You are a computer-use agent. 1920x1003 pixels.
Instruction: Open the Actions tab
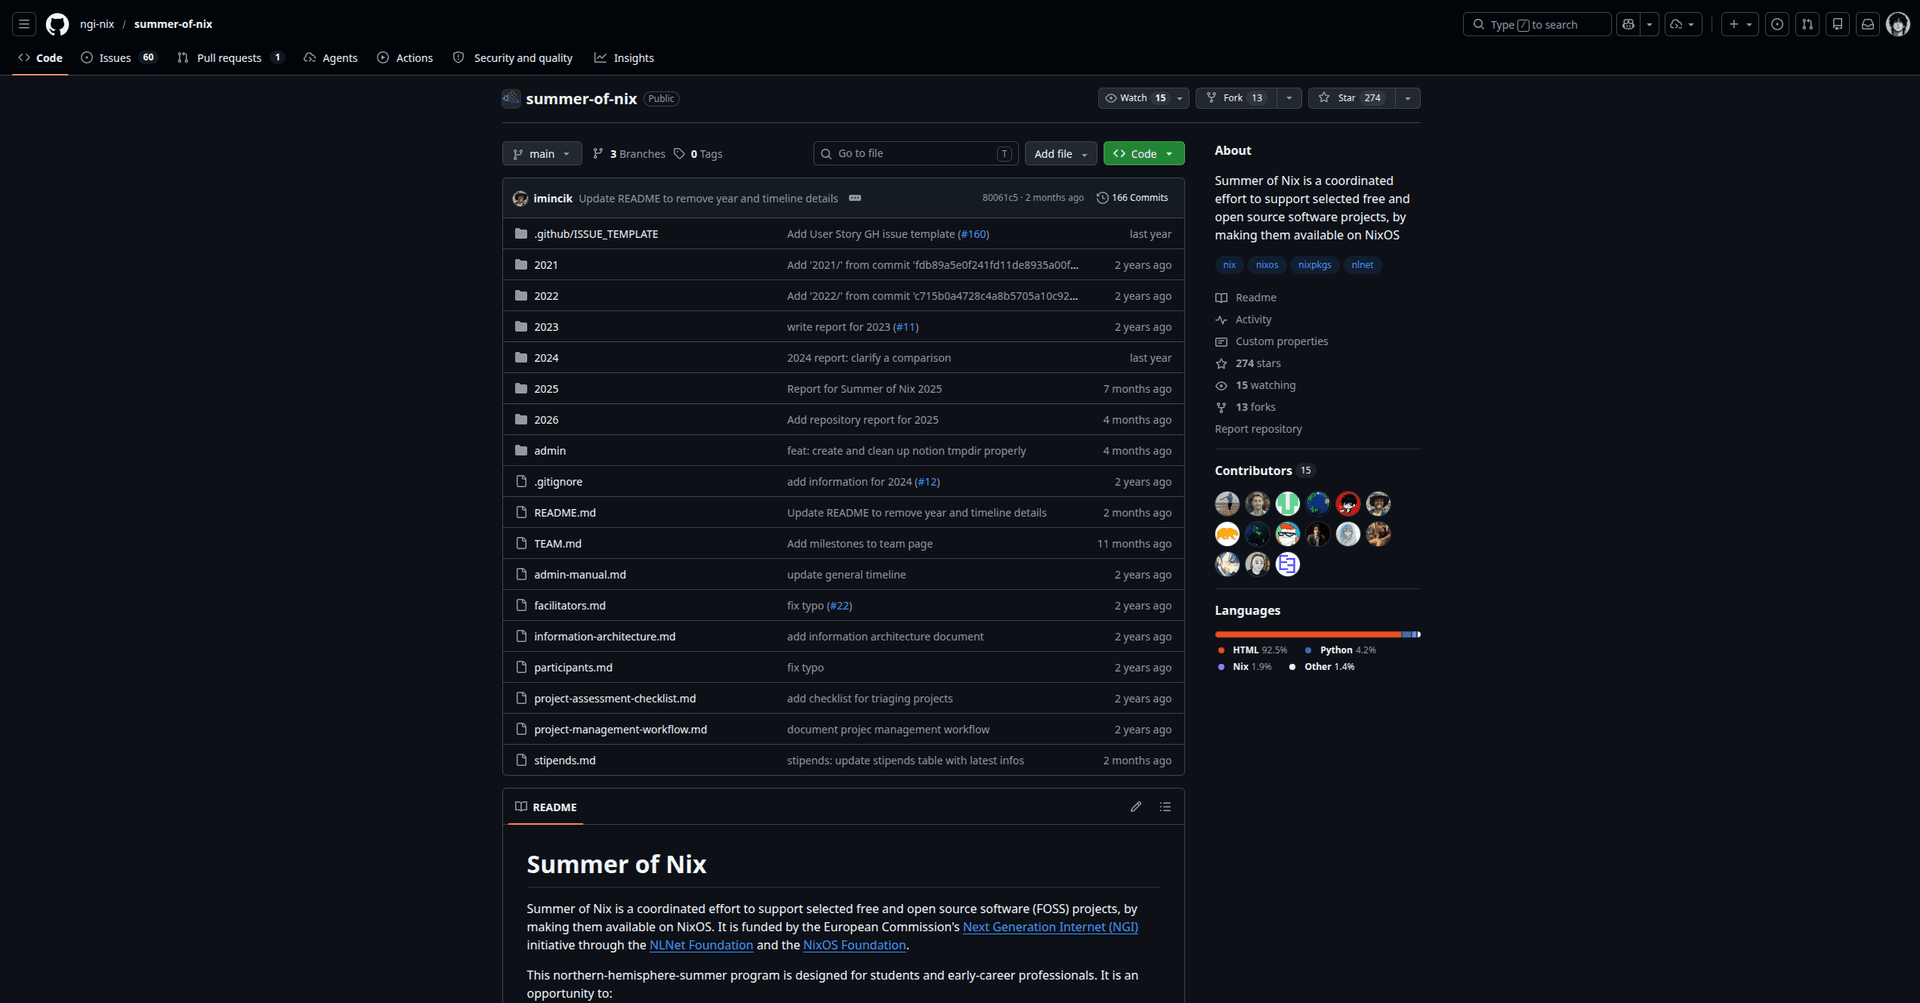click(x=405, y=58)
